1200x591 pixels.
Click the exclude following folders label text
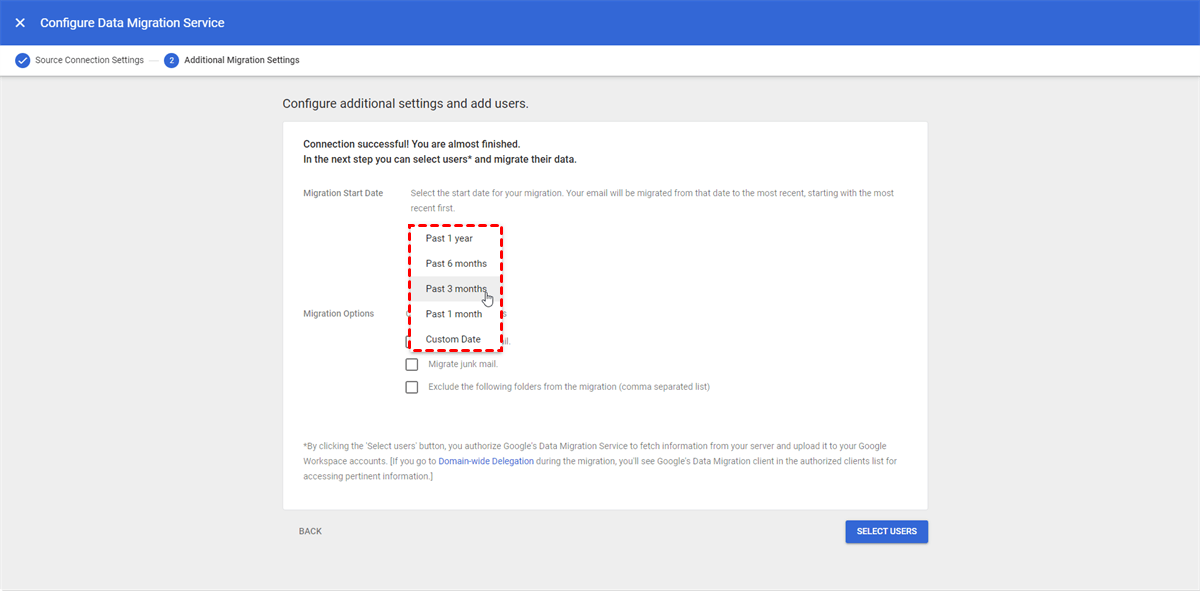568,387
